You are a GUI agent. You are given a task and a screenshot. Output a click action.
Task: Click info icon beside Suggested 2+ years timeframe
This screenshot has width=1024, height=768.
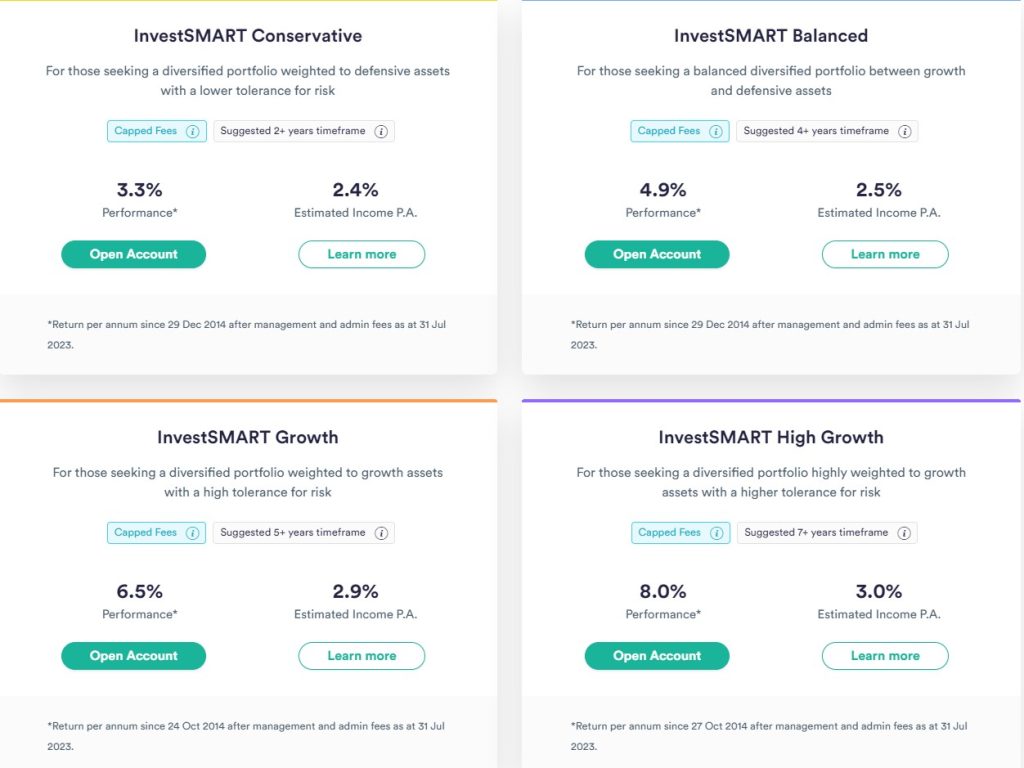[x=381, y=131]
